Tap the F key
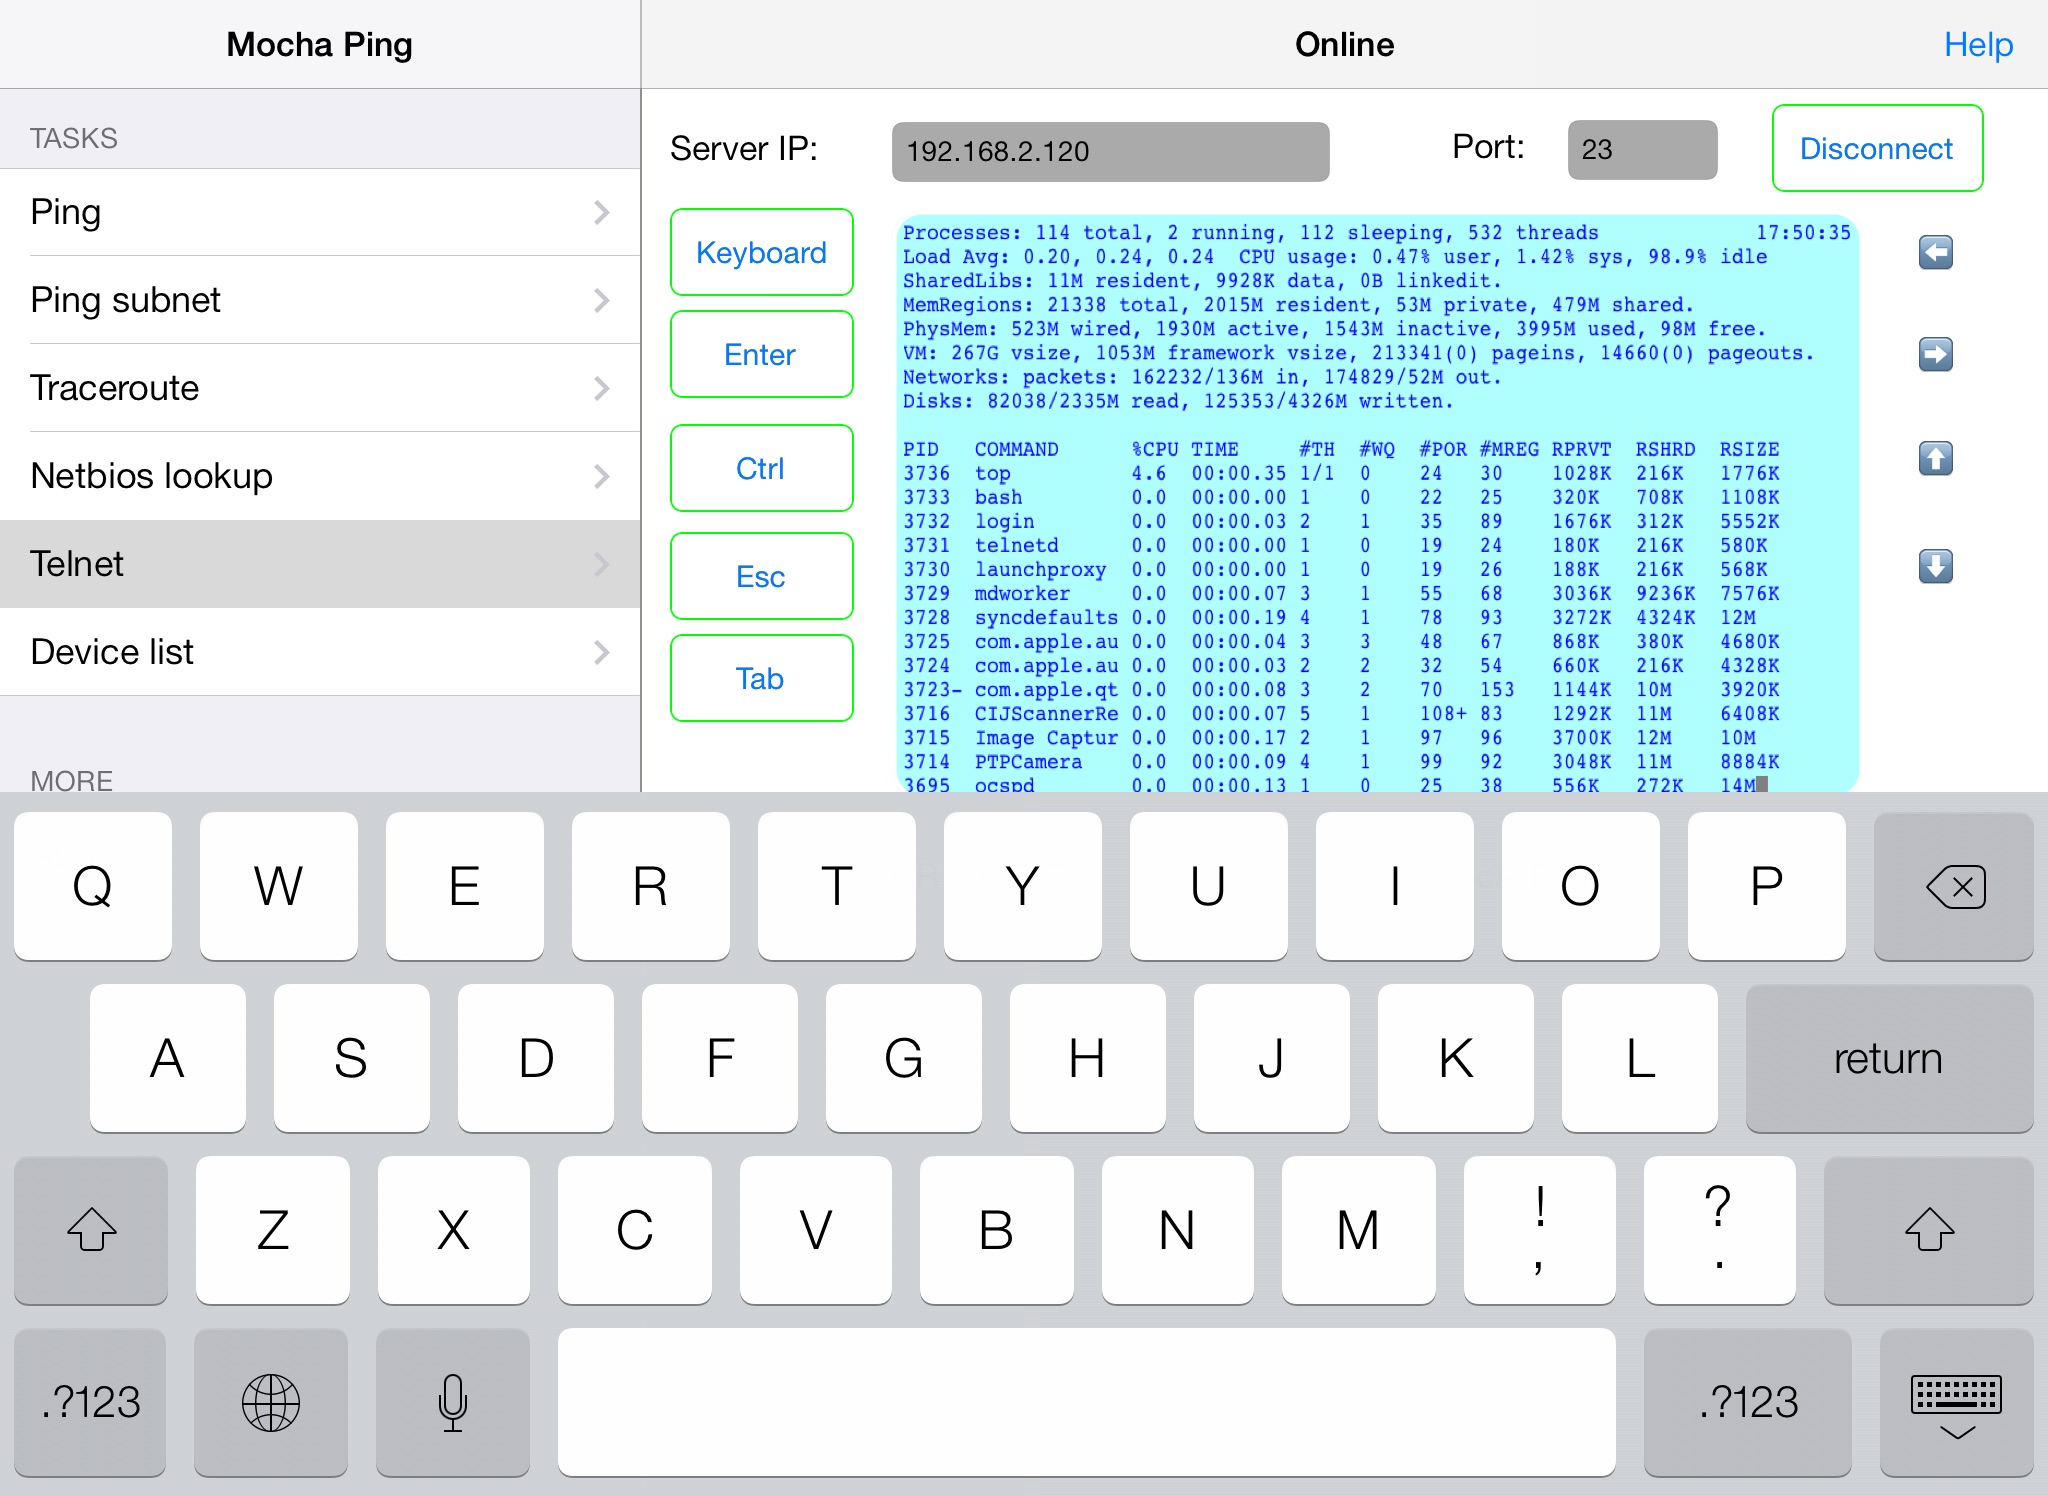Screen dimensions: 2048x1496 point(720,1058)
